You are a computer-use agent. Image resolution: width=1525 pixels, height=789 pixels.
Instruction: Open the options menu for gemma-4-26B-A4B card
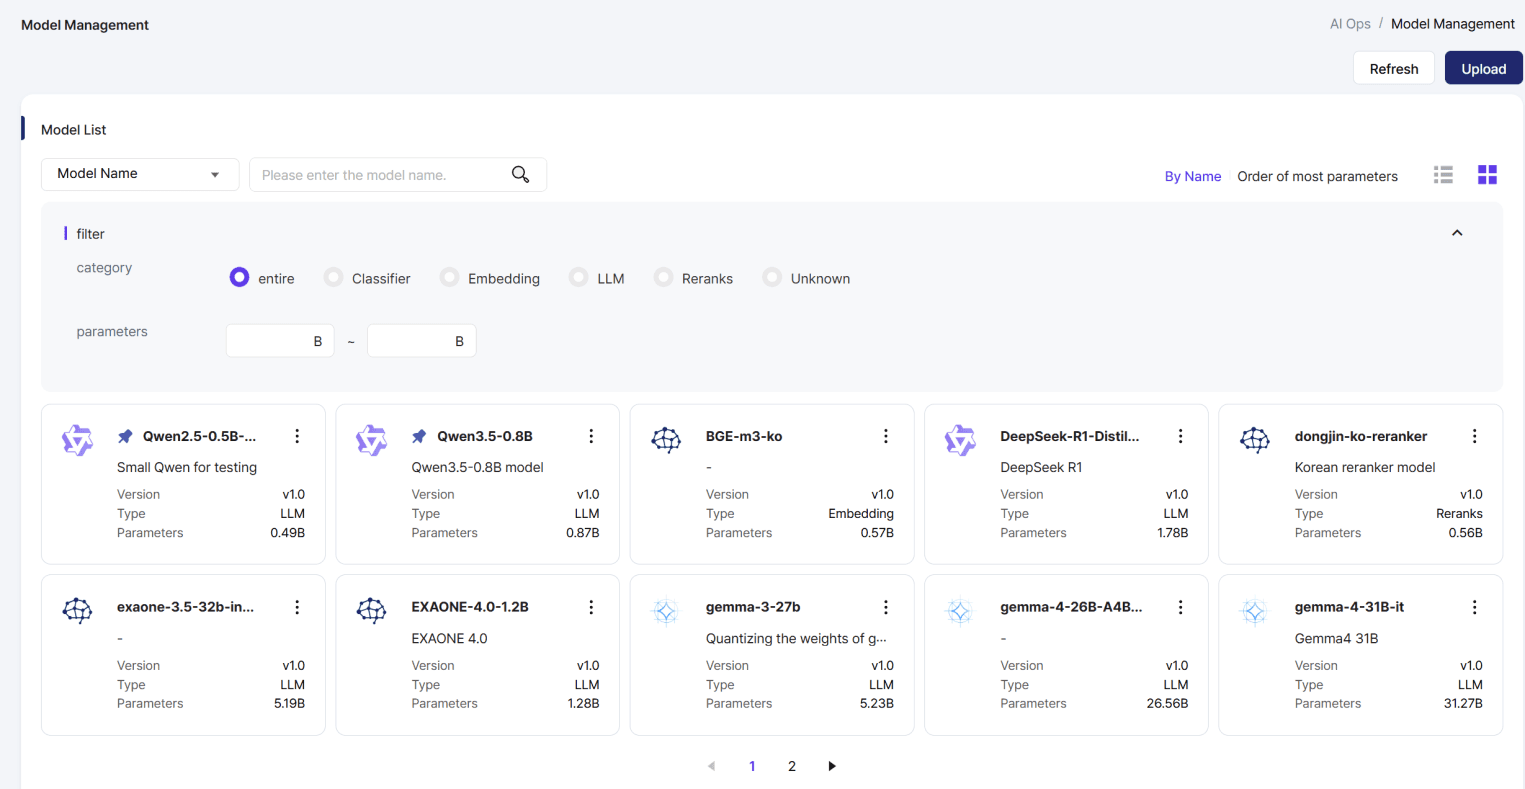[x=1180, y=607]
